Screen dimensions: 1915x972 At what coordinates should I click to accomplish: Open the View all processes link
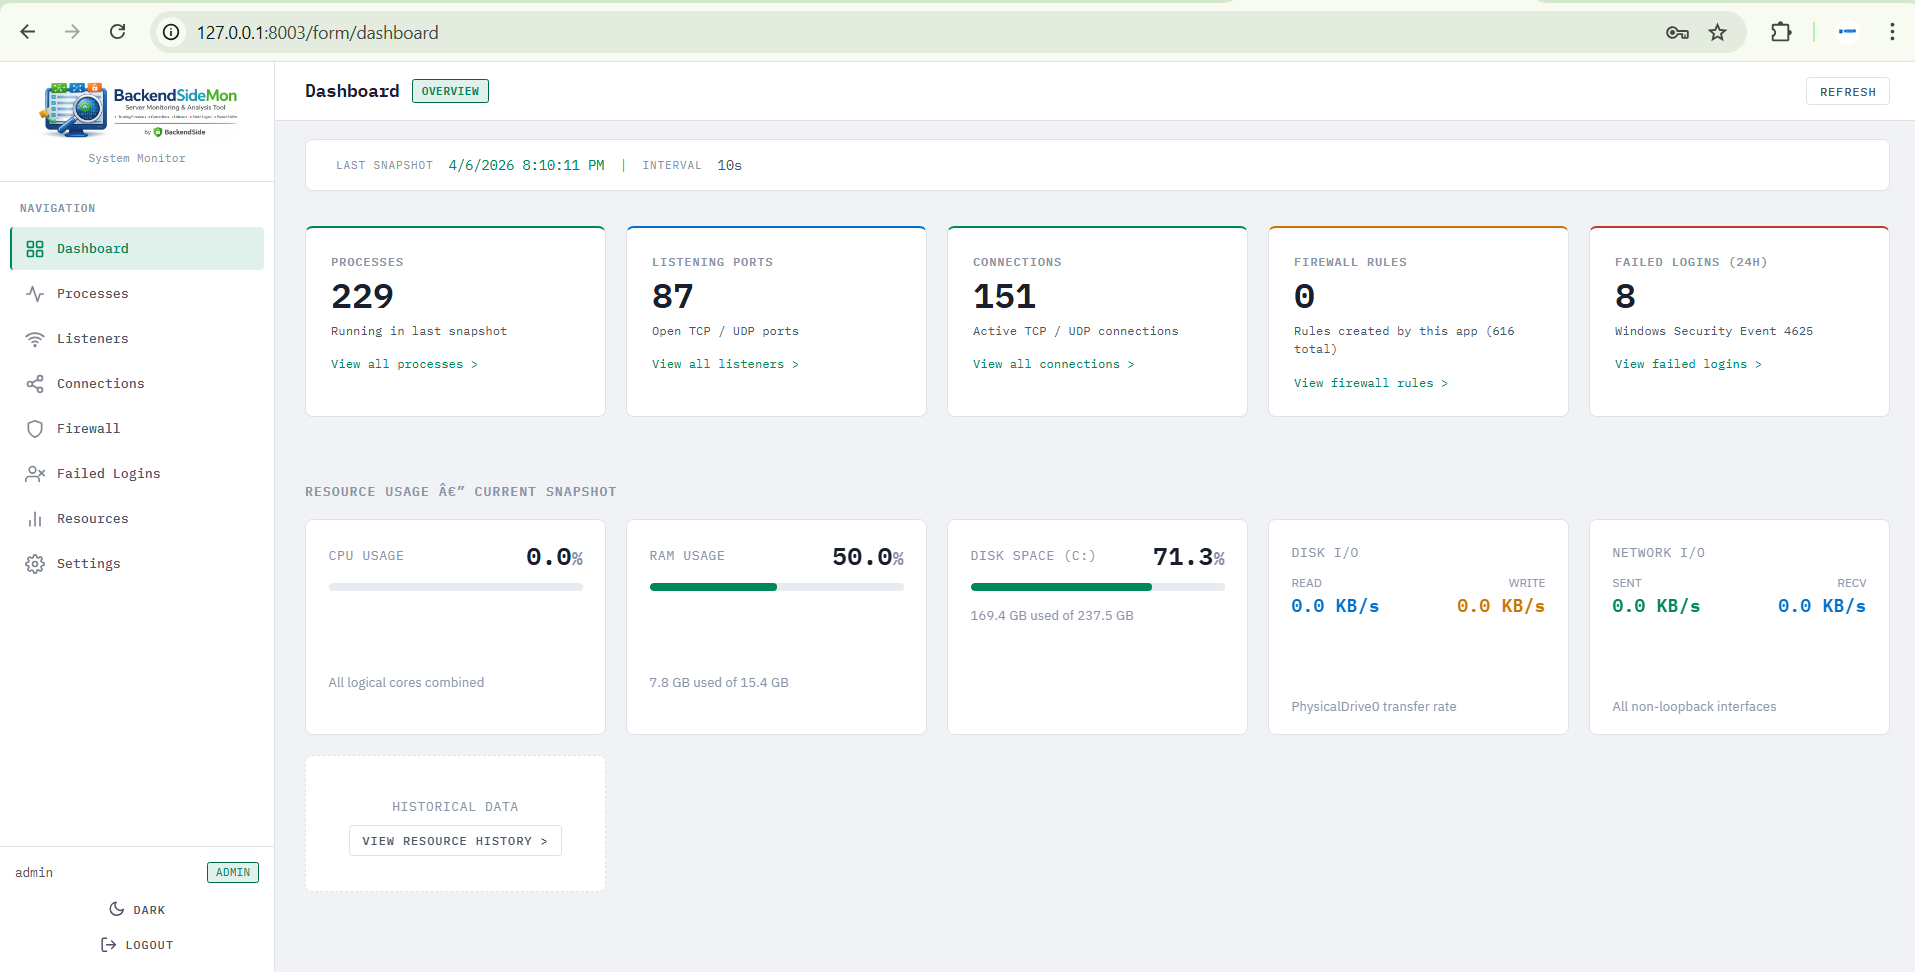(x=403, y=363)
